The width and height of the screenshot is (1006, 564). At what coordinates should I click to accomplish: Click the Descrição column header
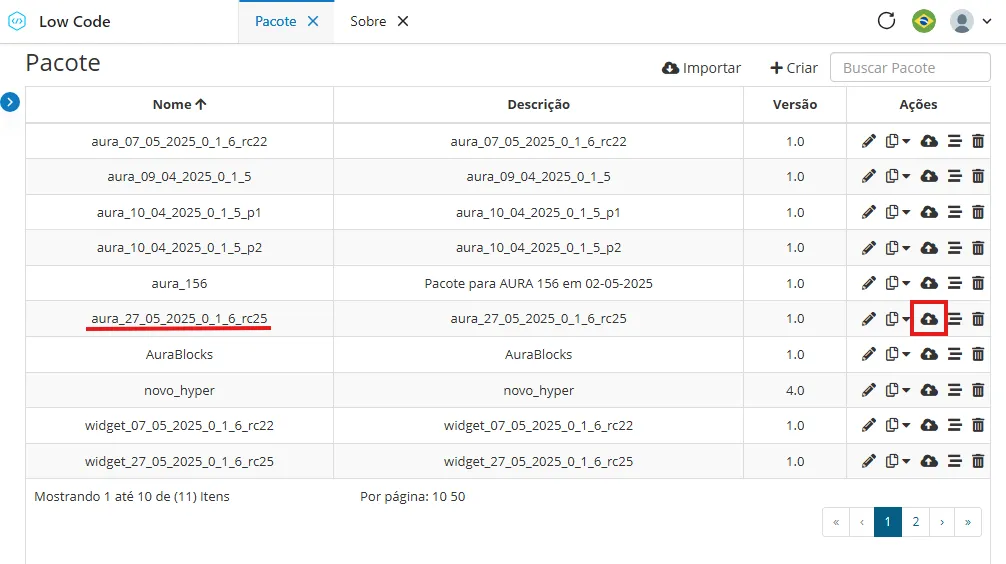pos(538,105)
